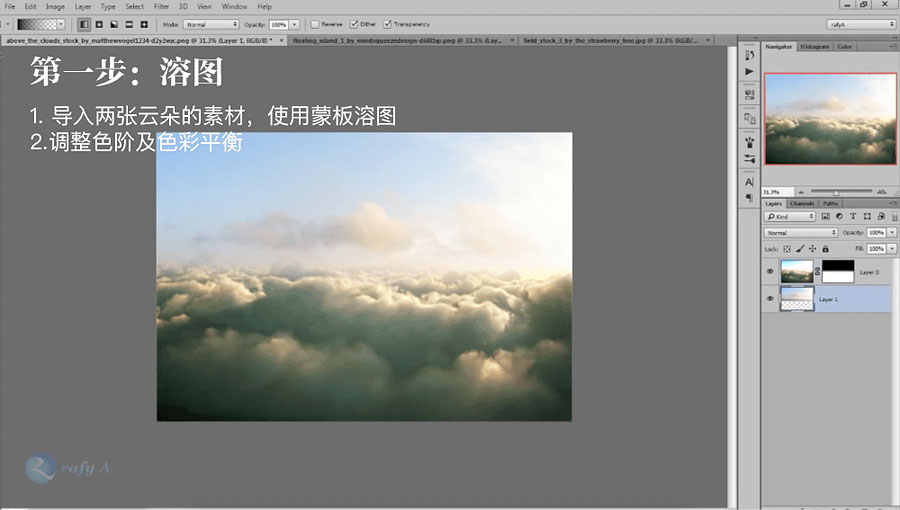Open the Paragraph panel icon

(749, 198)
